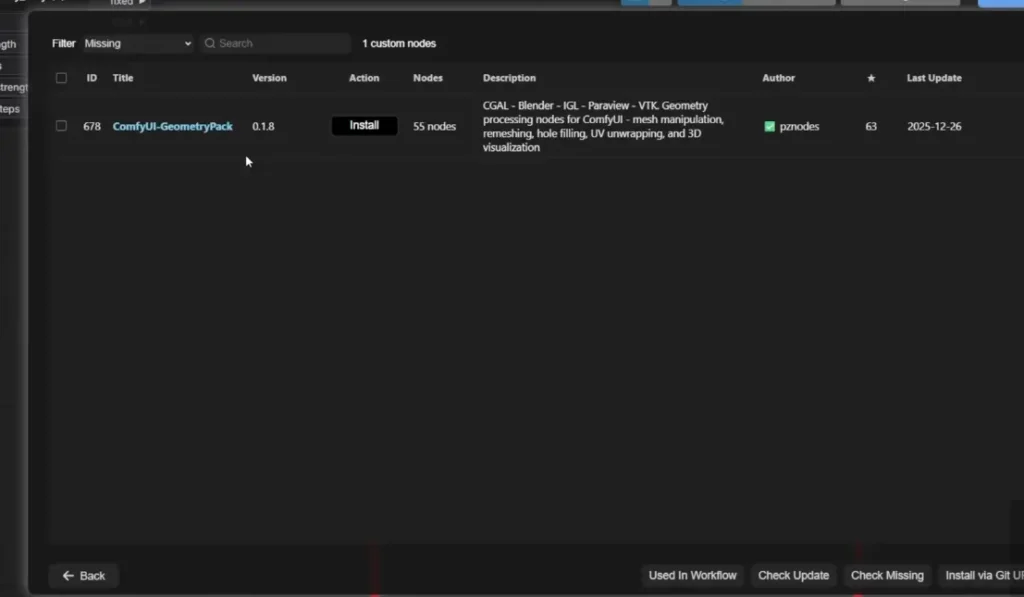Sort by the ID column header
This screenshot has height=597, width=1024.
pyautogui.click(x=91, y=78)
